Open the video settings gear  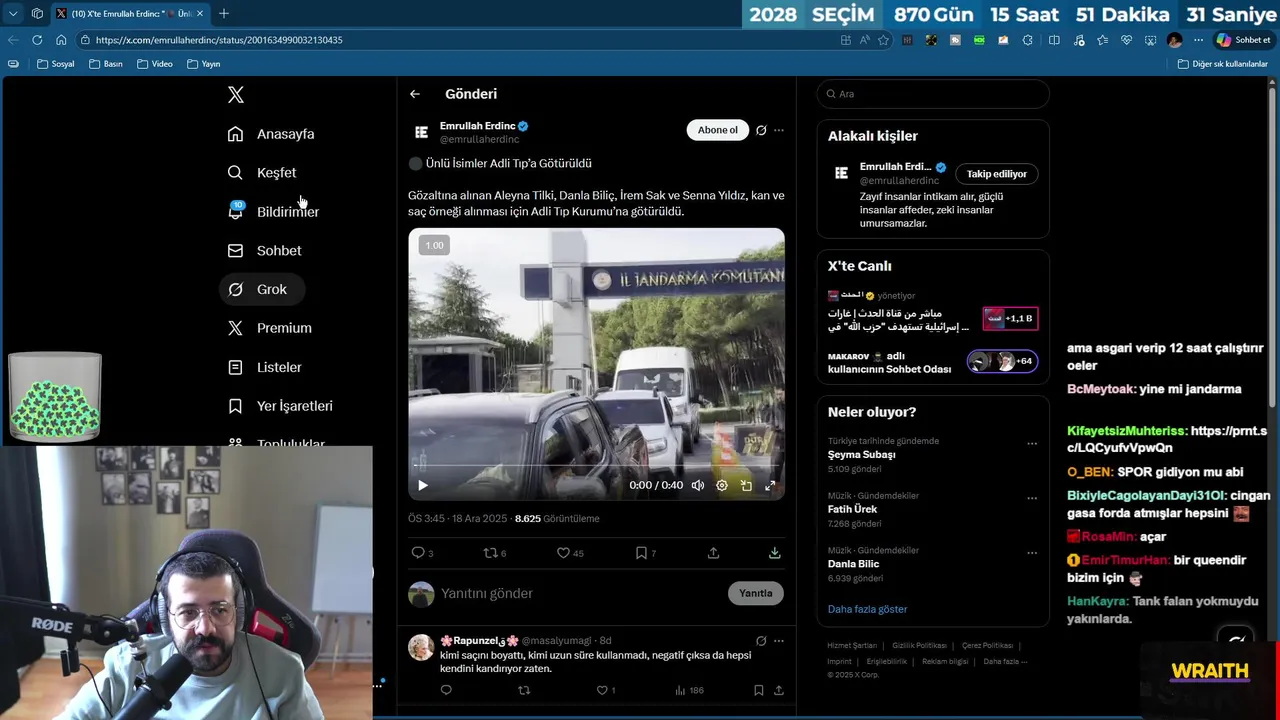point(722,485)
